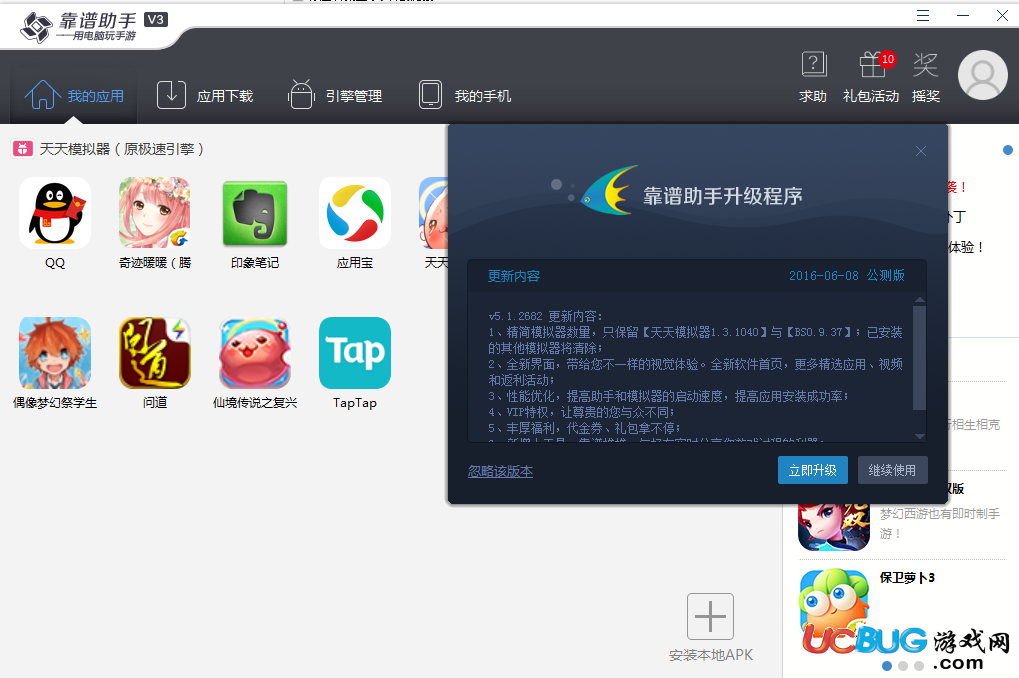This screenshot has width=1019, height=678.
Task: Click update notes scrollbar up arrow
Action: coord(920,300)
